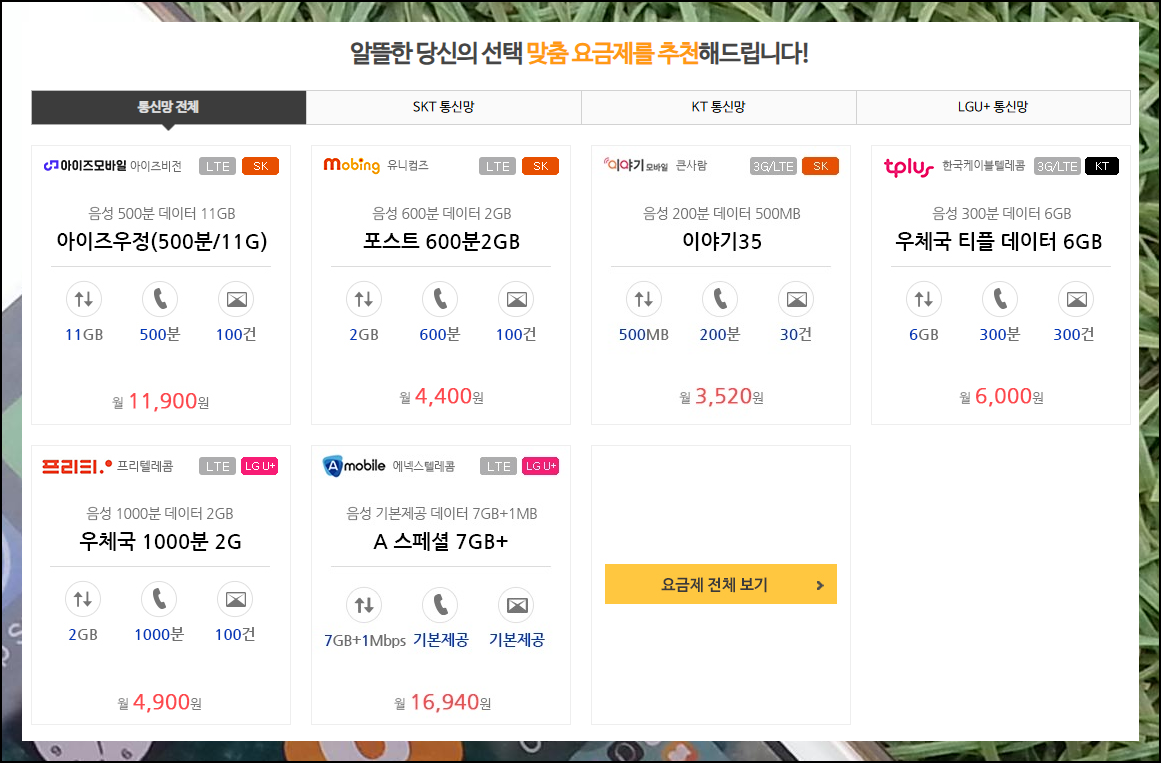The width and height of the screenshot is (1161, 763).
Task: Click phone icon above 500분
Action: pos(160,299)
